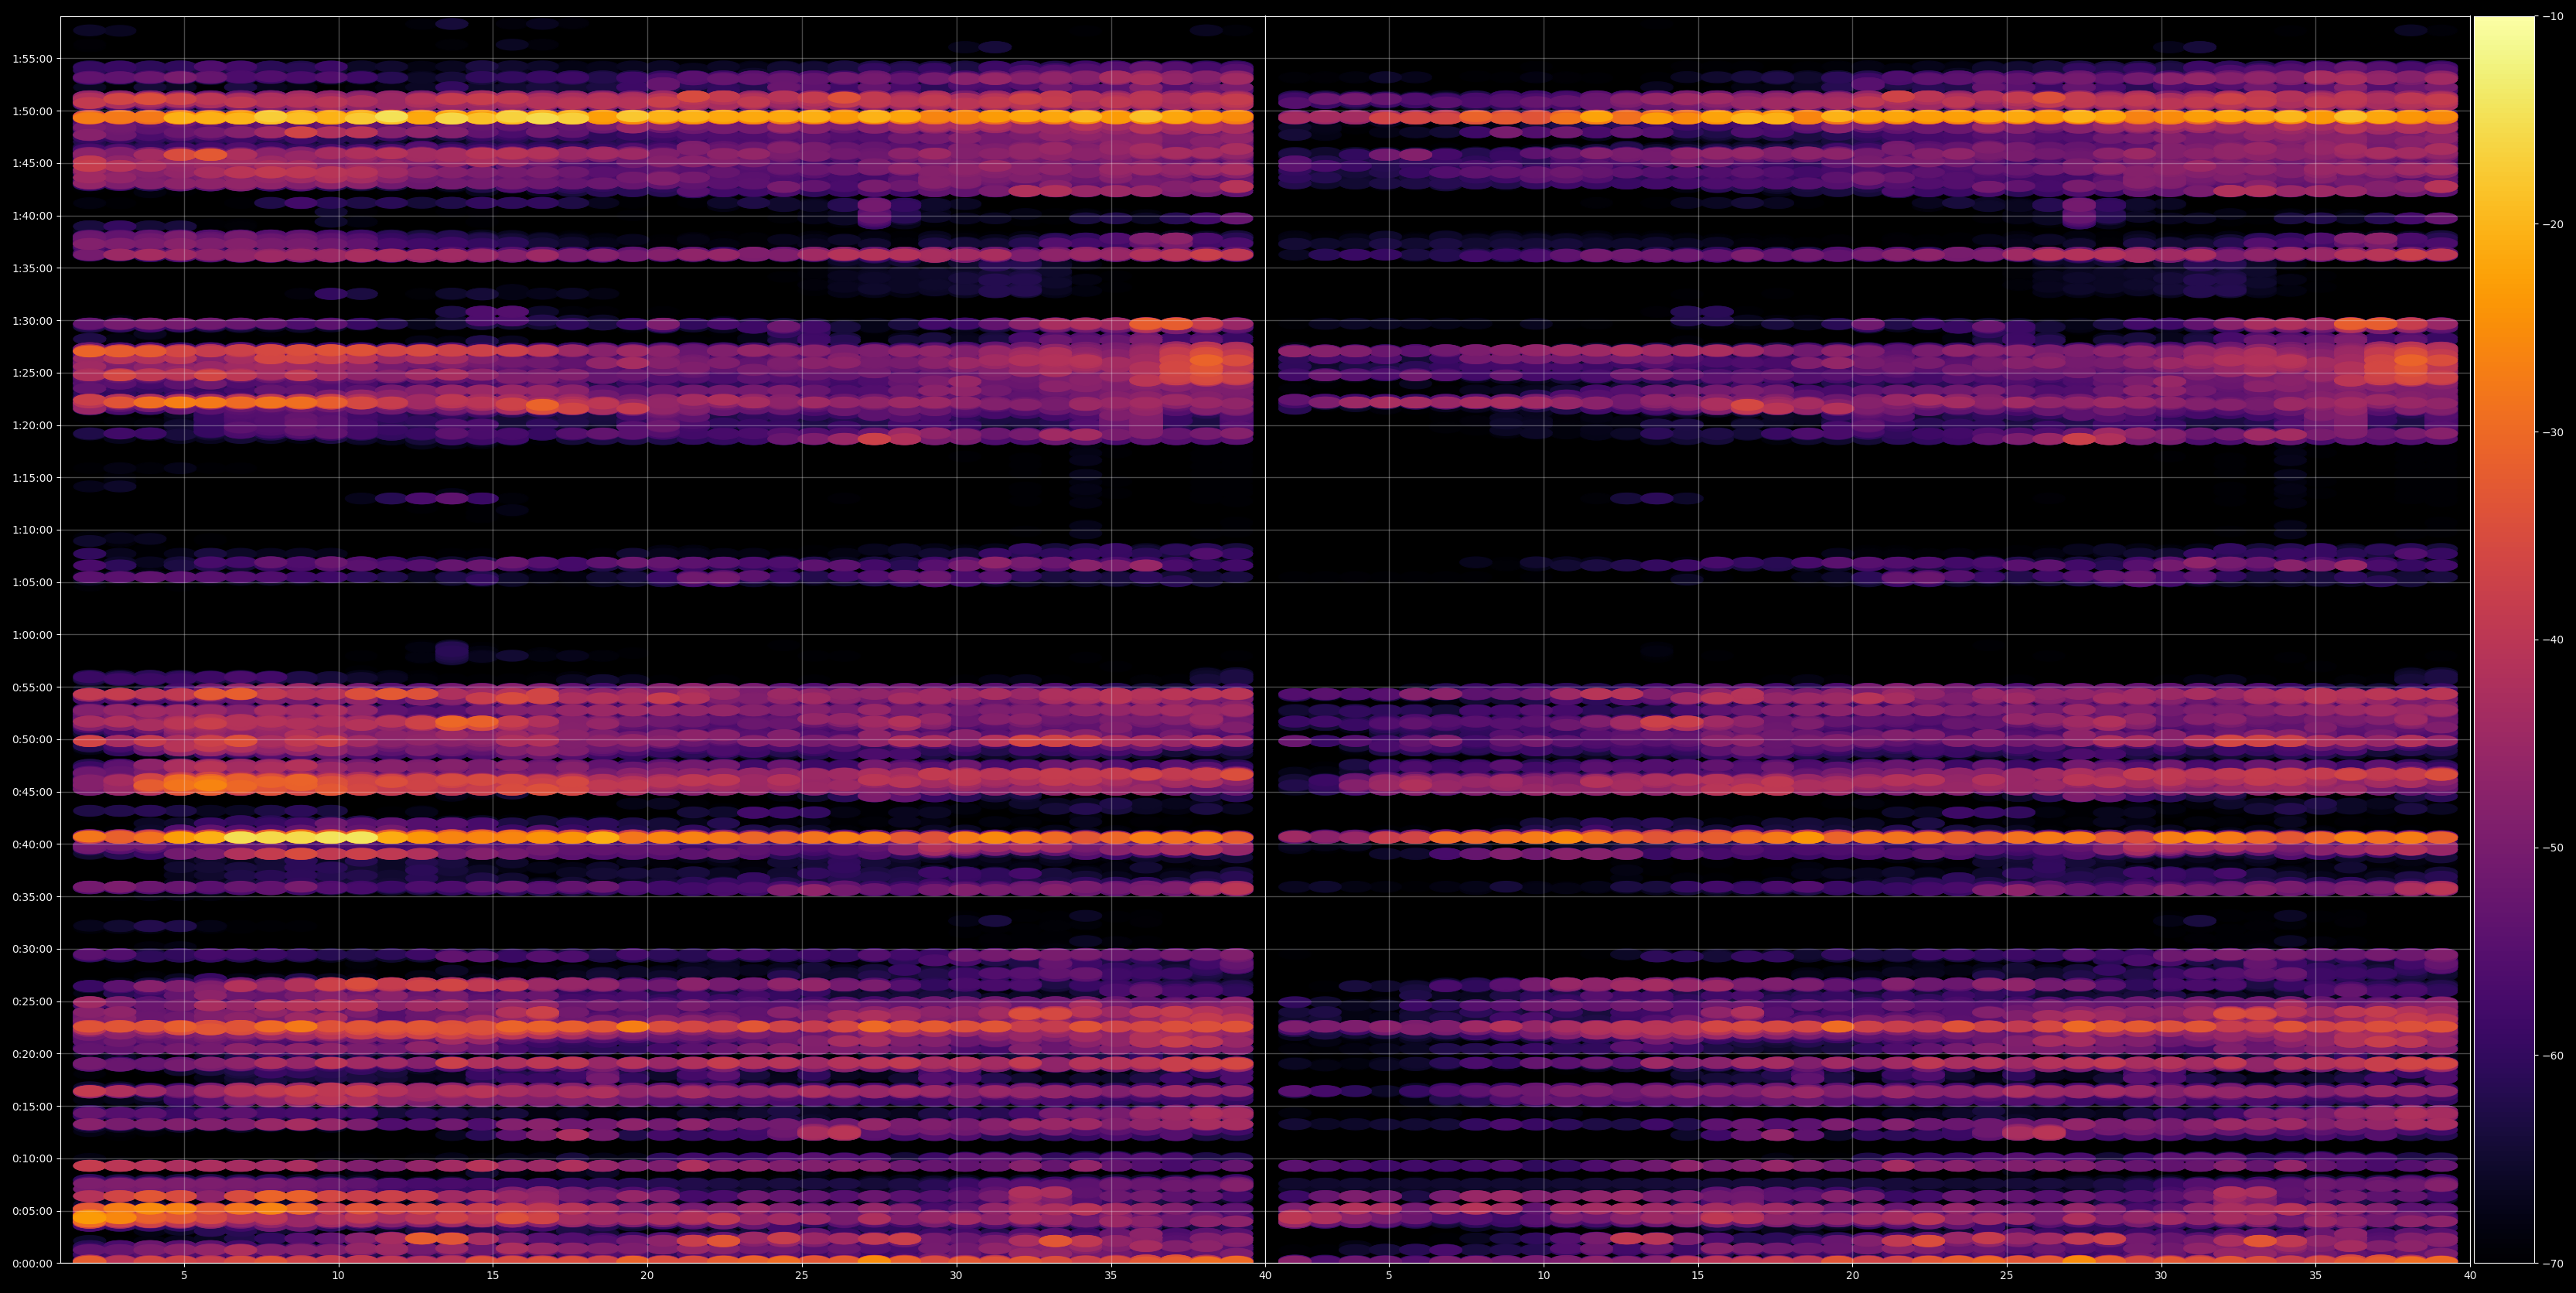The width and height of the screenshot is (2576, 1293).
Task: Select the 1:40:00 time axis label
Action: [32, 216]
